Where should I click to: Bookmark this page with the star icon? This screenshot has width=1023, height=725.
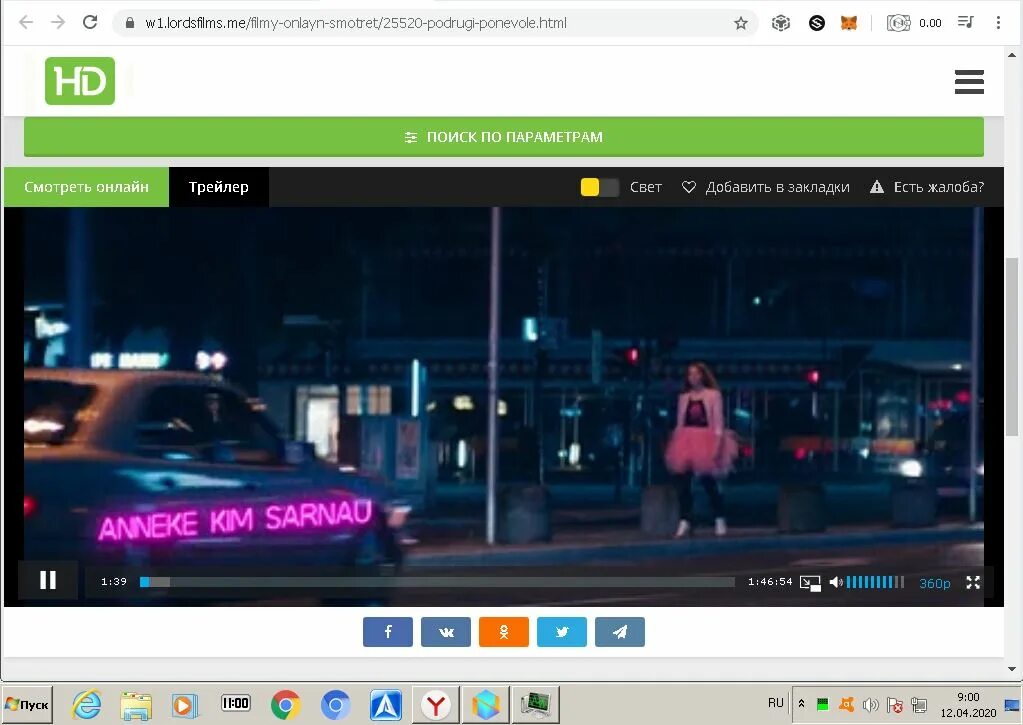click(x=741, y=23)
